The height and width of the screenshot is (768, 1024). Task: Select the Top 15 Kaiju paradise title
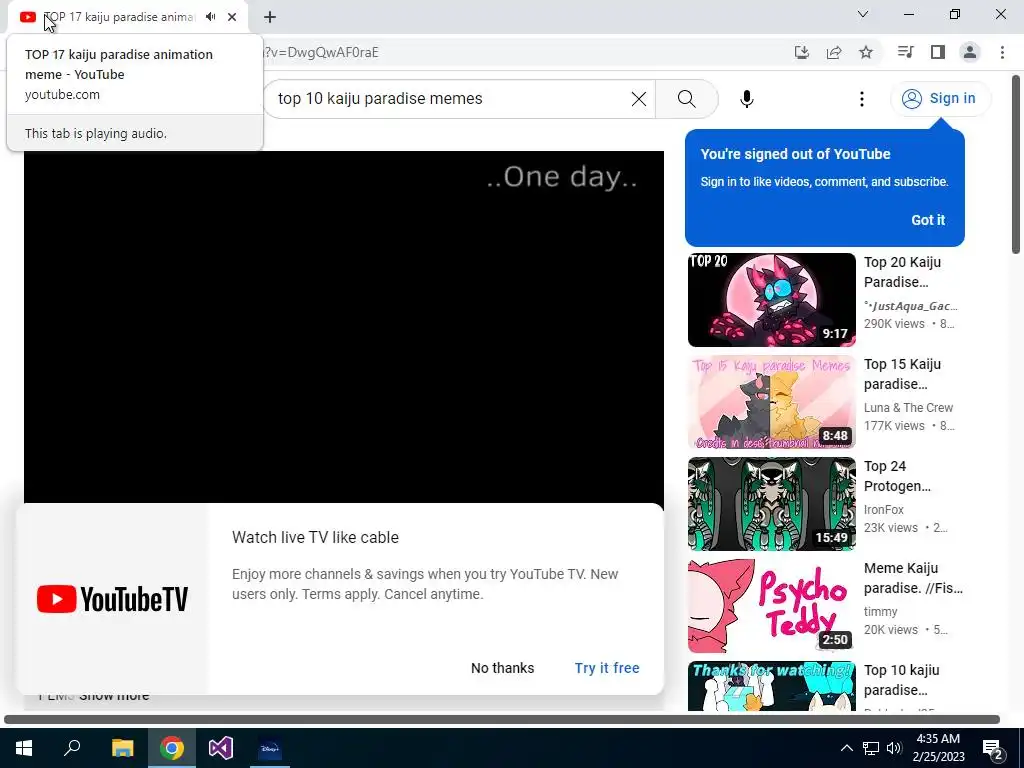click(903, 374)
